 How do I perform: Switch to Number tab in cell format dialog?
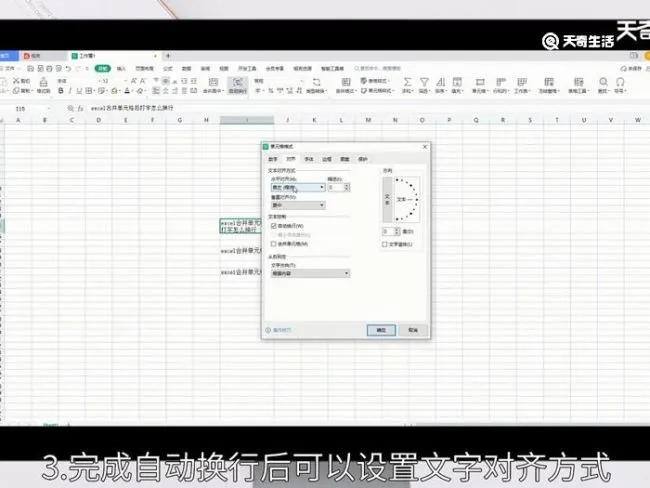pyautogui.click(x=273, y=159)
